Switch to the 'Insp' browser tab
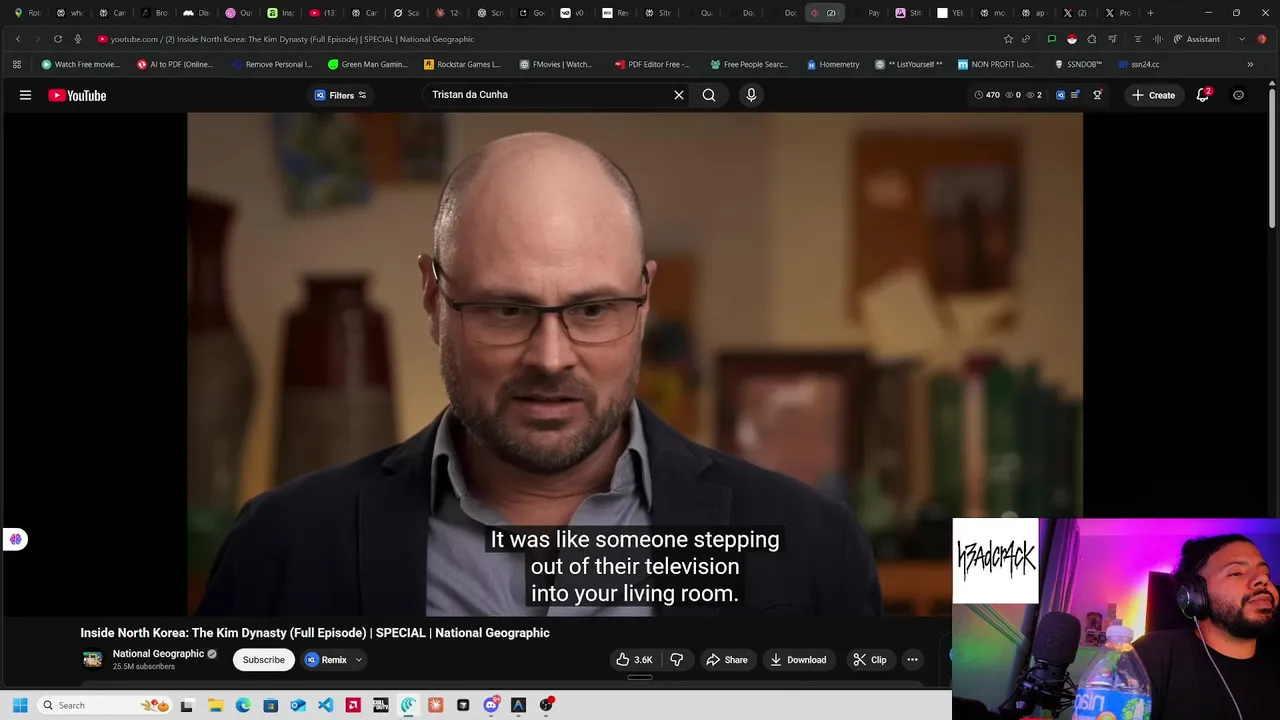Viewport: 1280px width, 720px height. click(280, 13)
